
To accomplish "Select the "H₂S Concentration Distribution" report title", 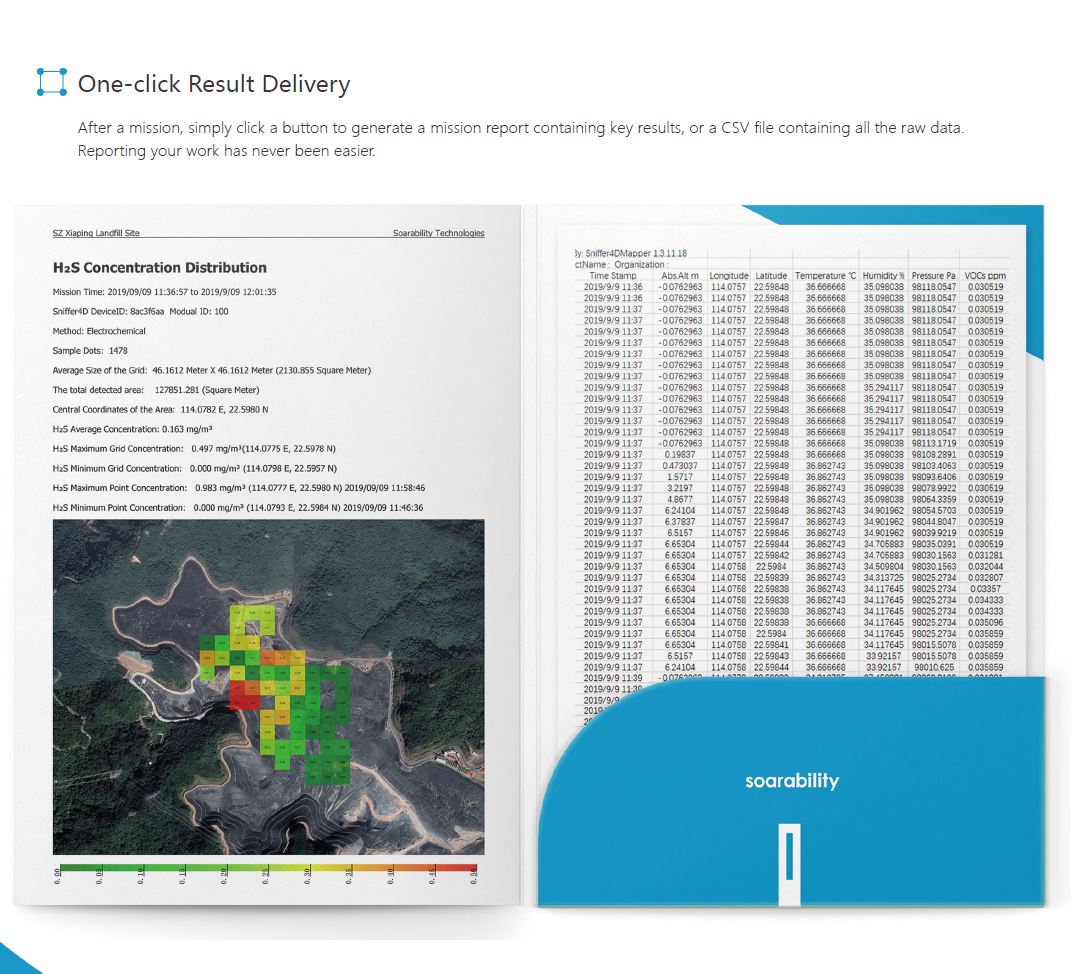I will point(160,268).
